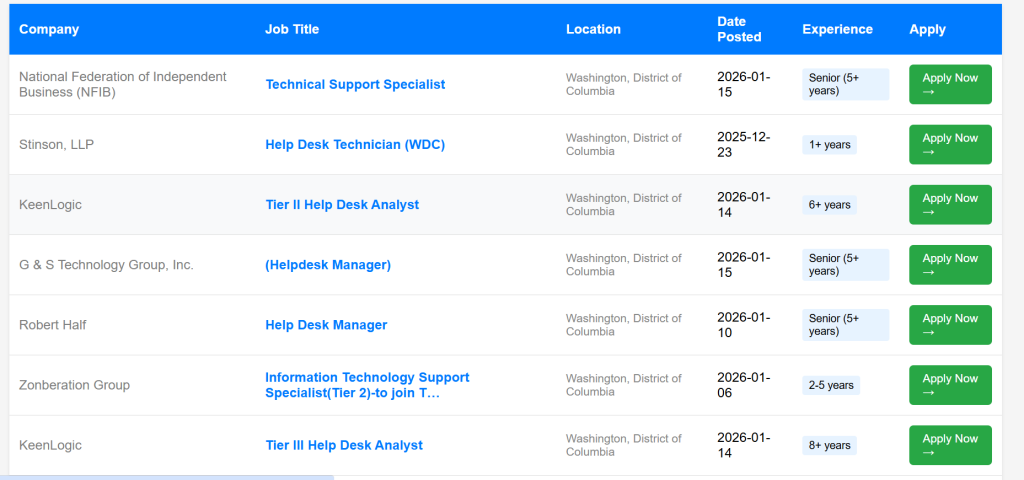The image size is (1024, 480).
Task: Click the Tier II Help Desk Analyst title
Action: pos(342,205)
